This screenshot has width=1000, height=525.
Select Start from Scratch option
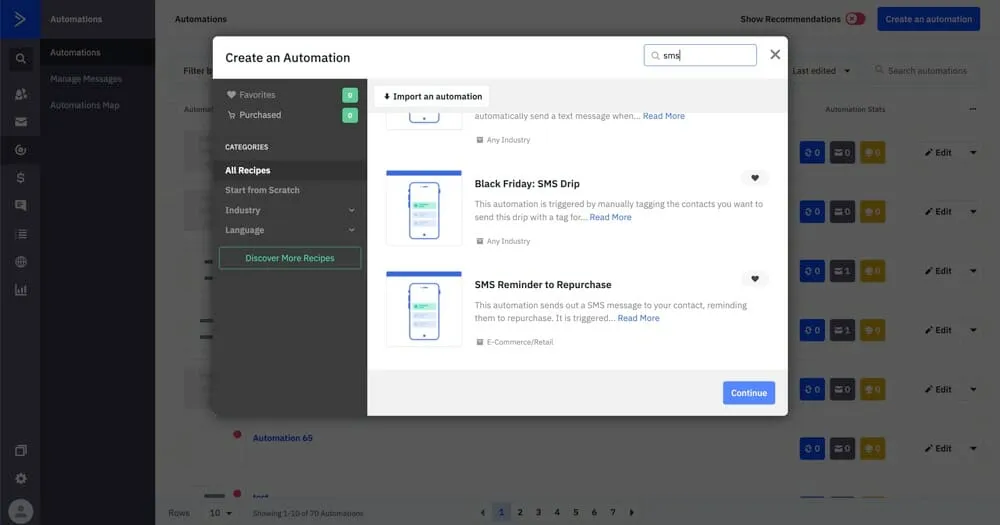click(262, 190)
